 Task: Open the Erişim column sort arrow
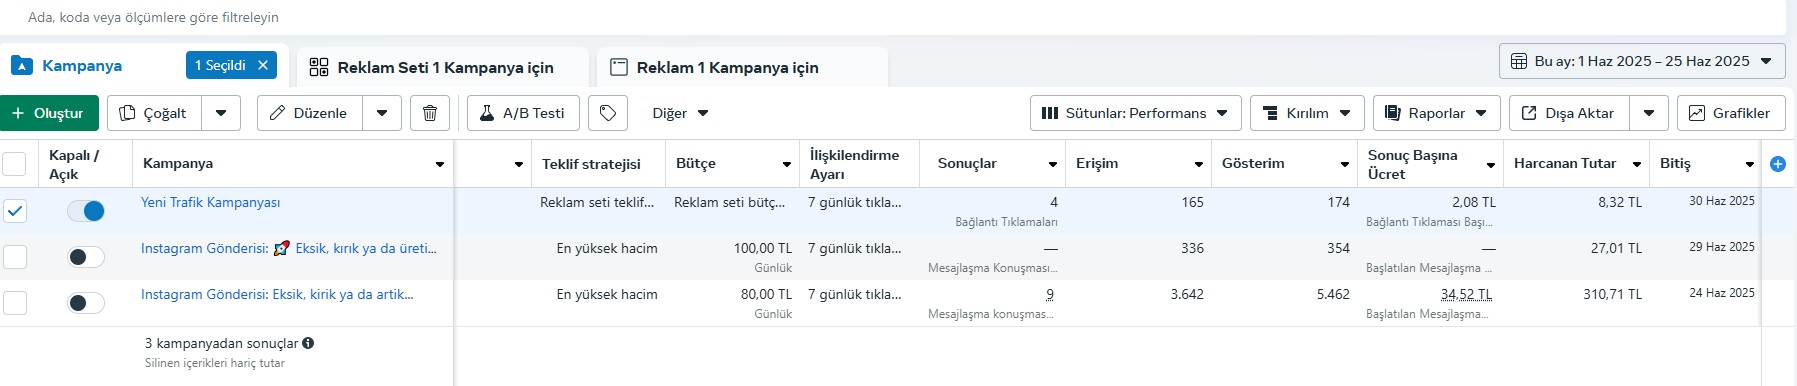(1198, 164)
